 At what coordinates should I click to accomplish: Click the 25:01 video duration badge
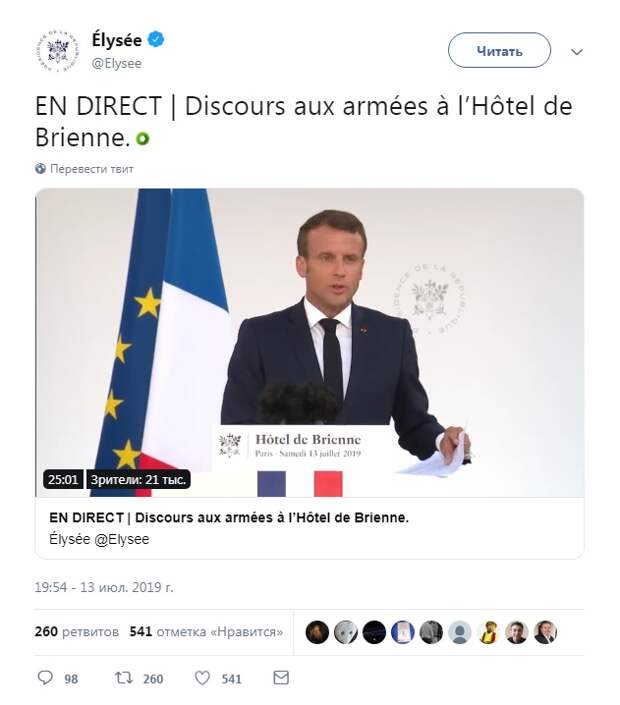[x=63, y=479]
